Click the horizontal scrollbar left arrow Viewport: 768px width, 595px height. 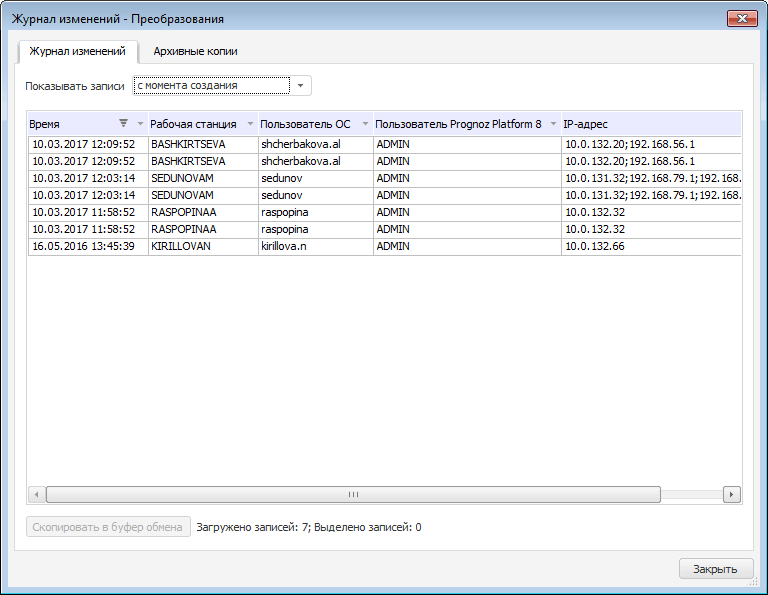[x=36, y=494]
